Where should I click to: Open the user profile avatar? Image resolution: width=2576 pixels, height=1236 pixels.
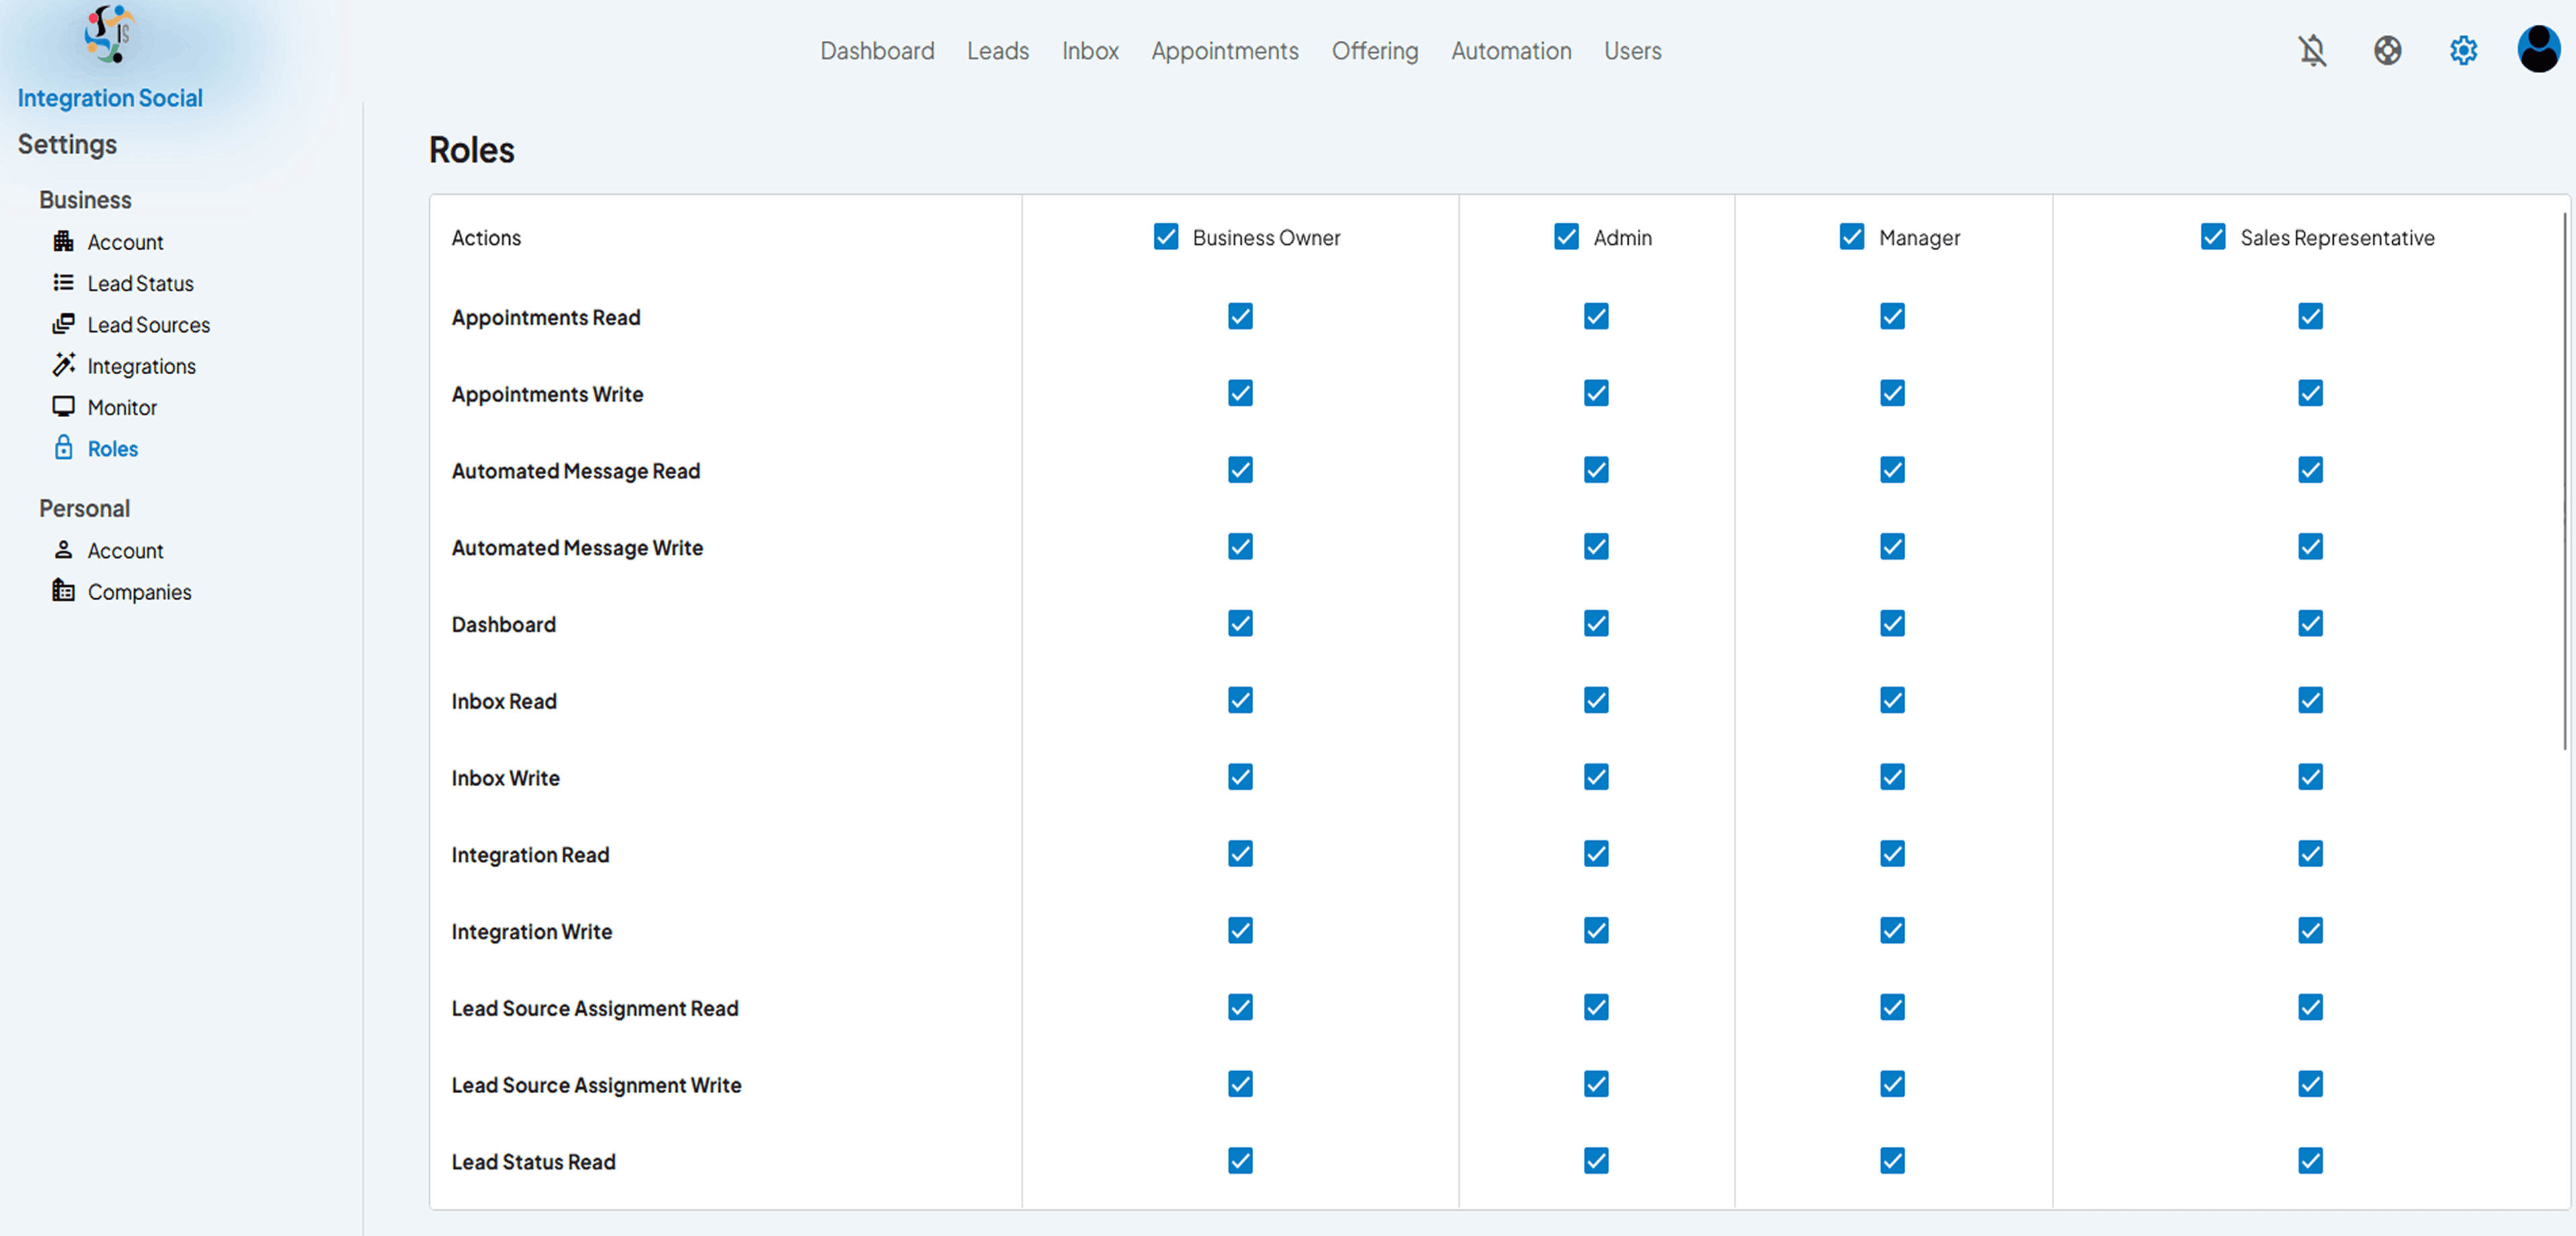click(x=2538, y=49)
